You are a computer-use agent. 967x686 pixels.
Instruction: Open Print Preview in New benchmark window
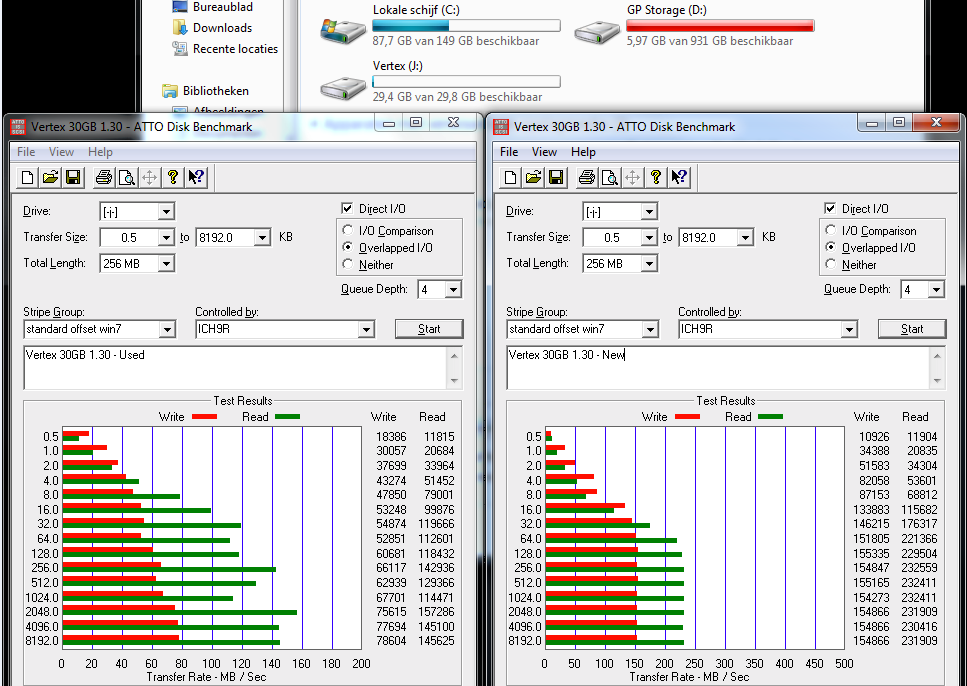[609, 178]
